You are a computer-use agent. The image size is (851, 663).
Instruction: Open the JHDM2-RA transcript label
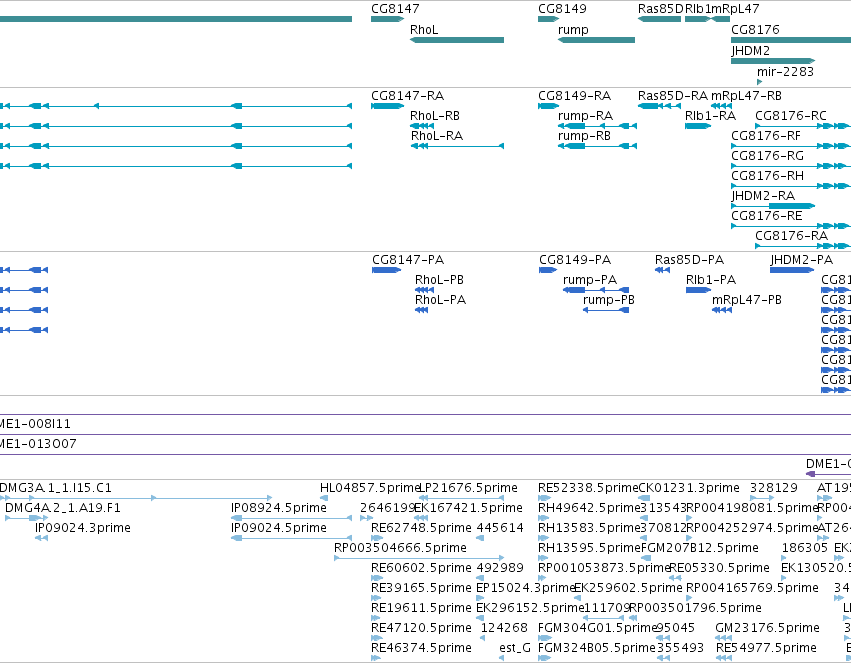(763, 196)
